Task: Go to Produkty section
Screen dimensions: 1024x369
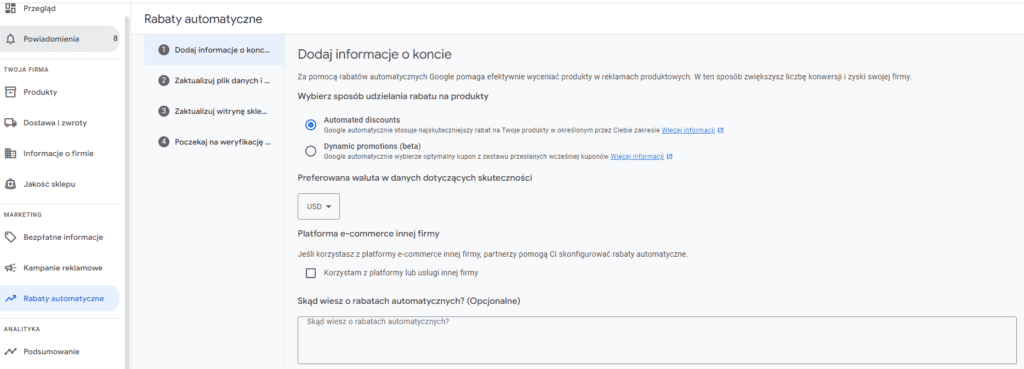Action: [x=60, y=92]
